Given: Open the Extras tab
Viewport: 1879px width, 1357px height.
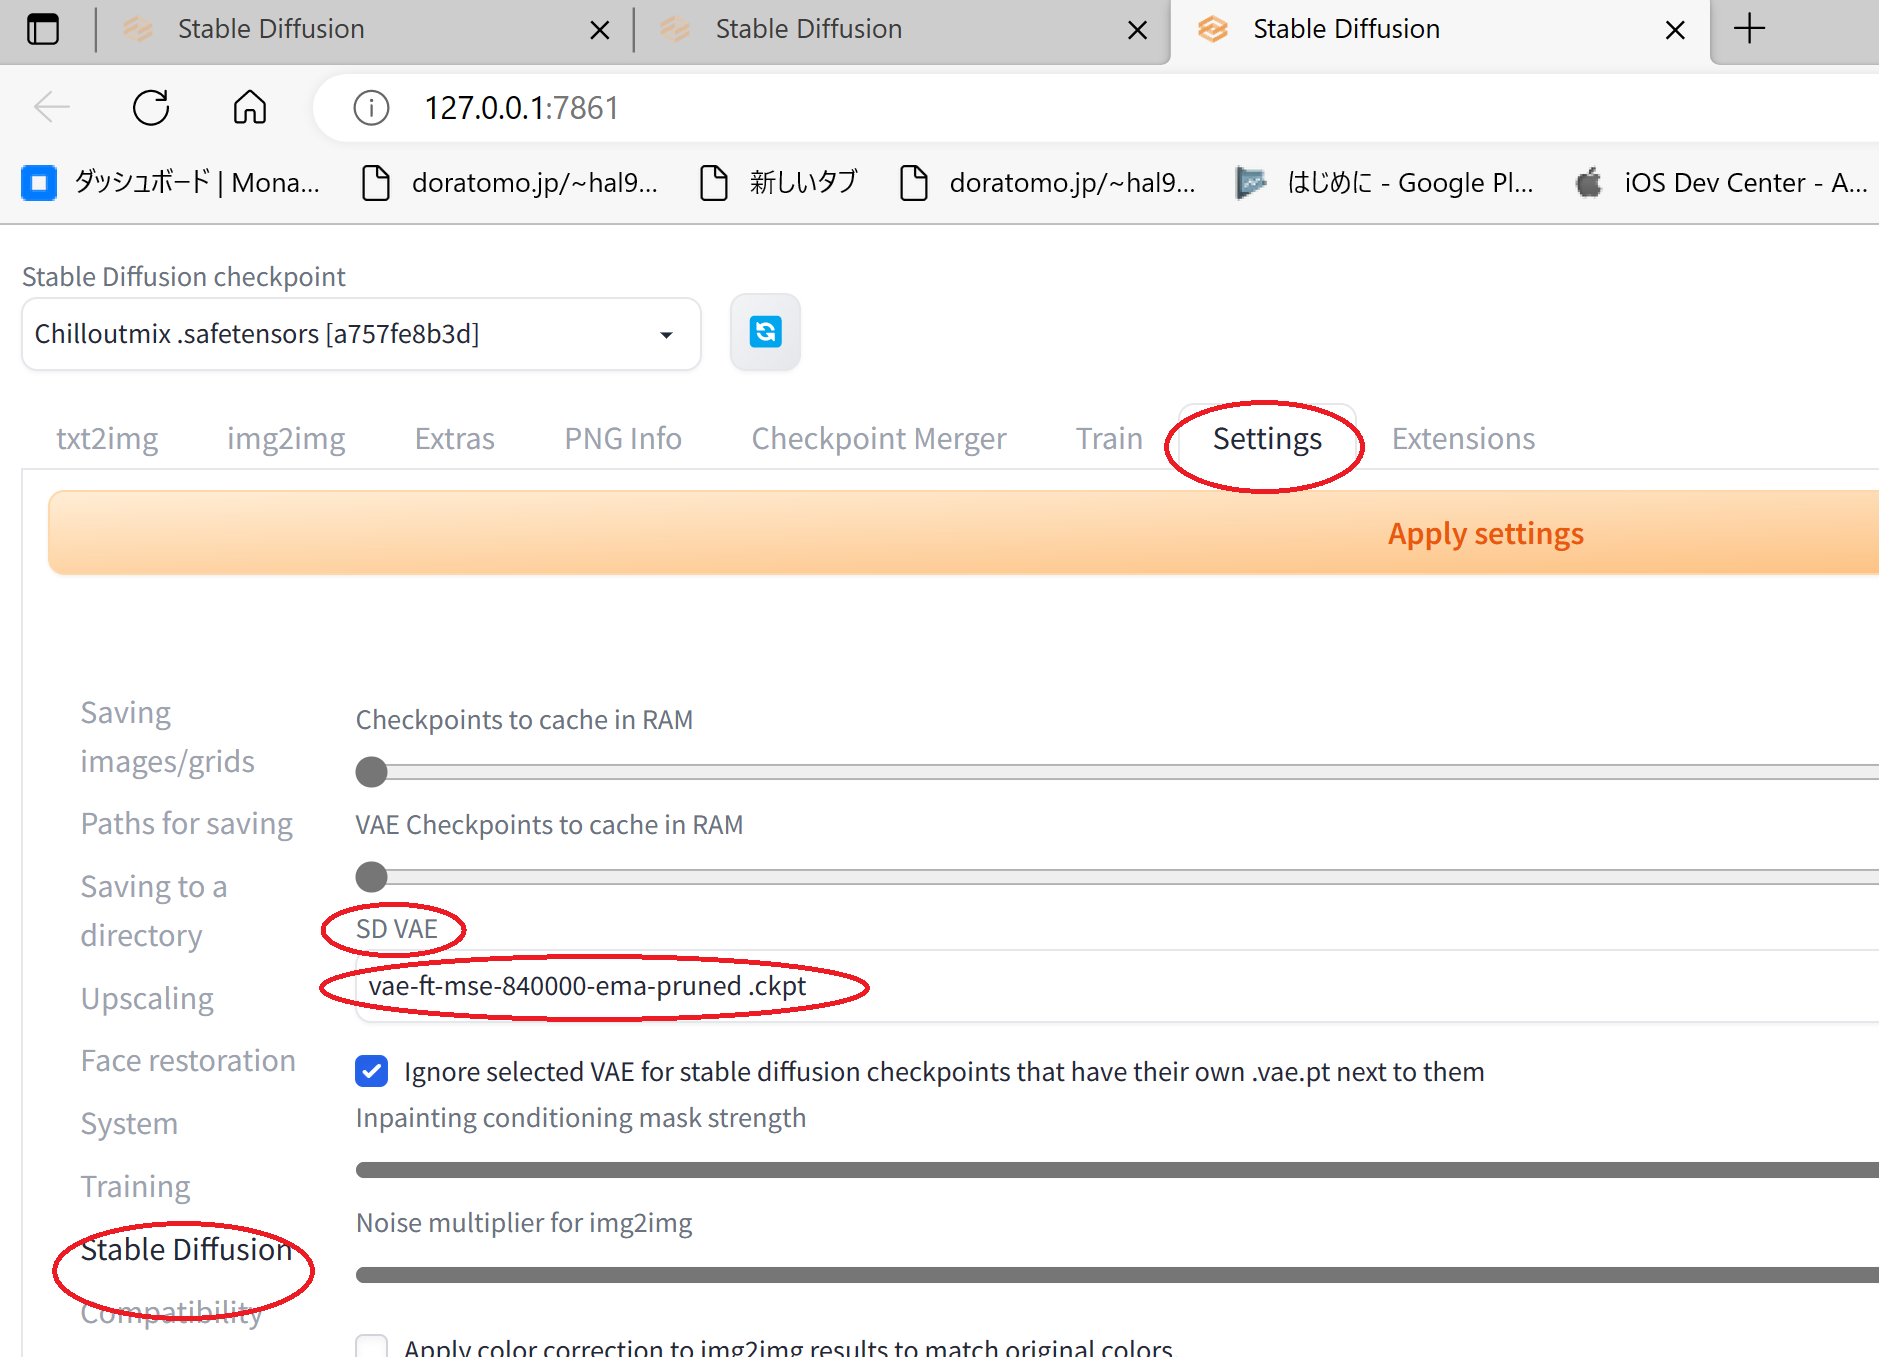Looking at the screenshot, I should 454,438.
